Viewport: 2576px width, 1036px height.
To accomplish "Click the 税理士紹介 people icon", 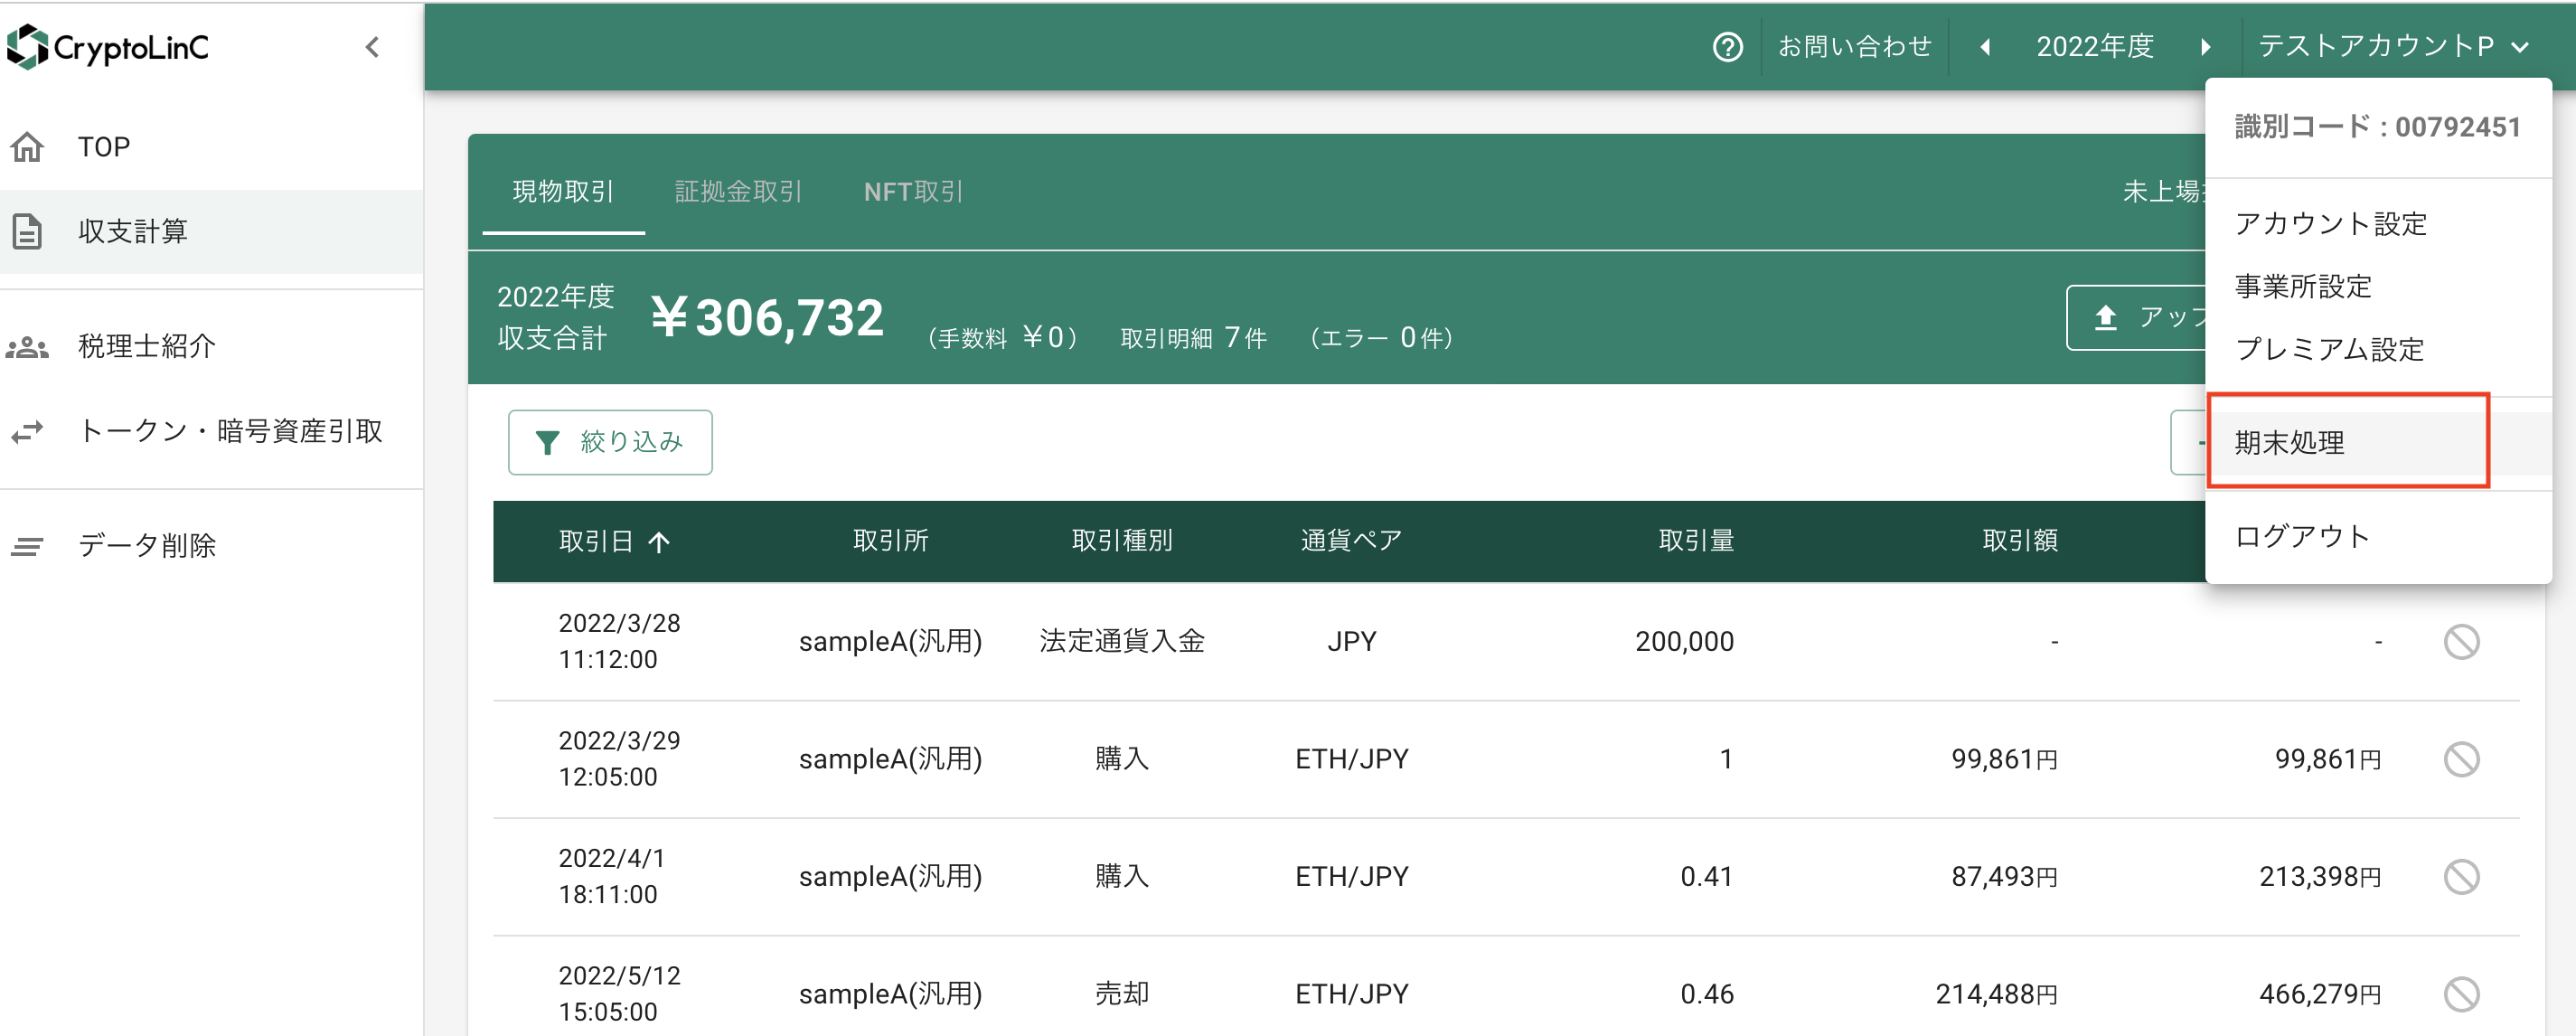I will click(28, 345).
